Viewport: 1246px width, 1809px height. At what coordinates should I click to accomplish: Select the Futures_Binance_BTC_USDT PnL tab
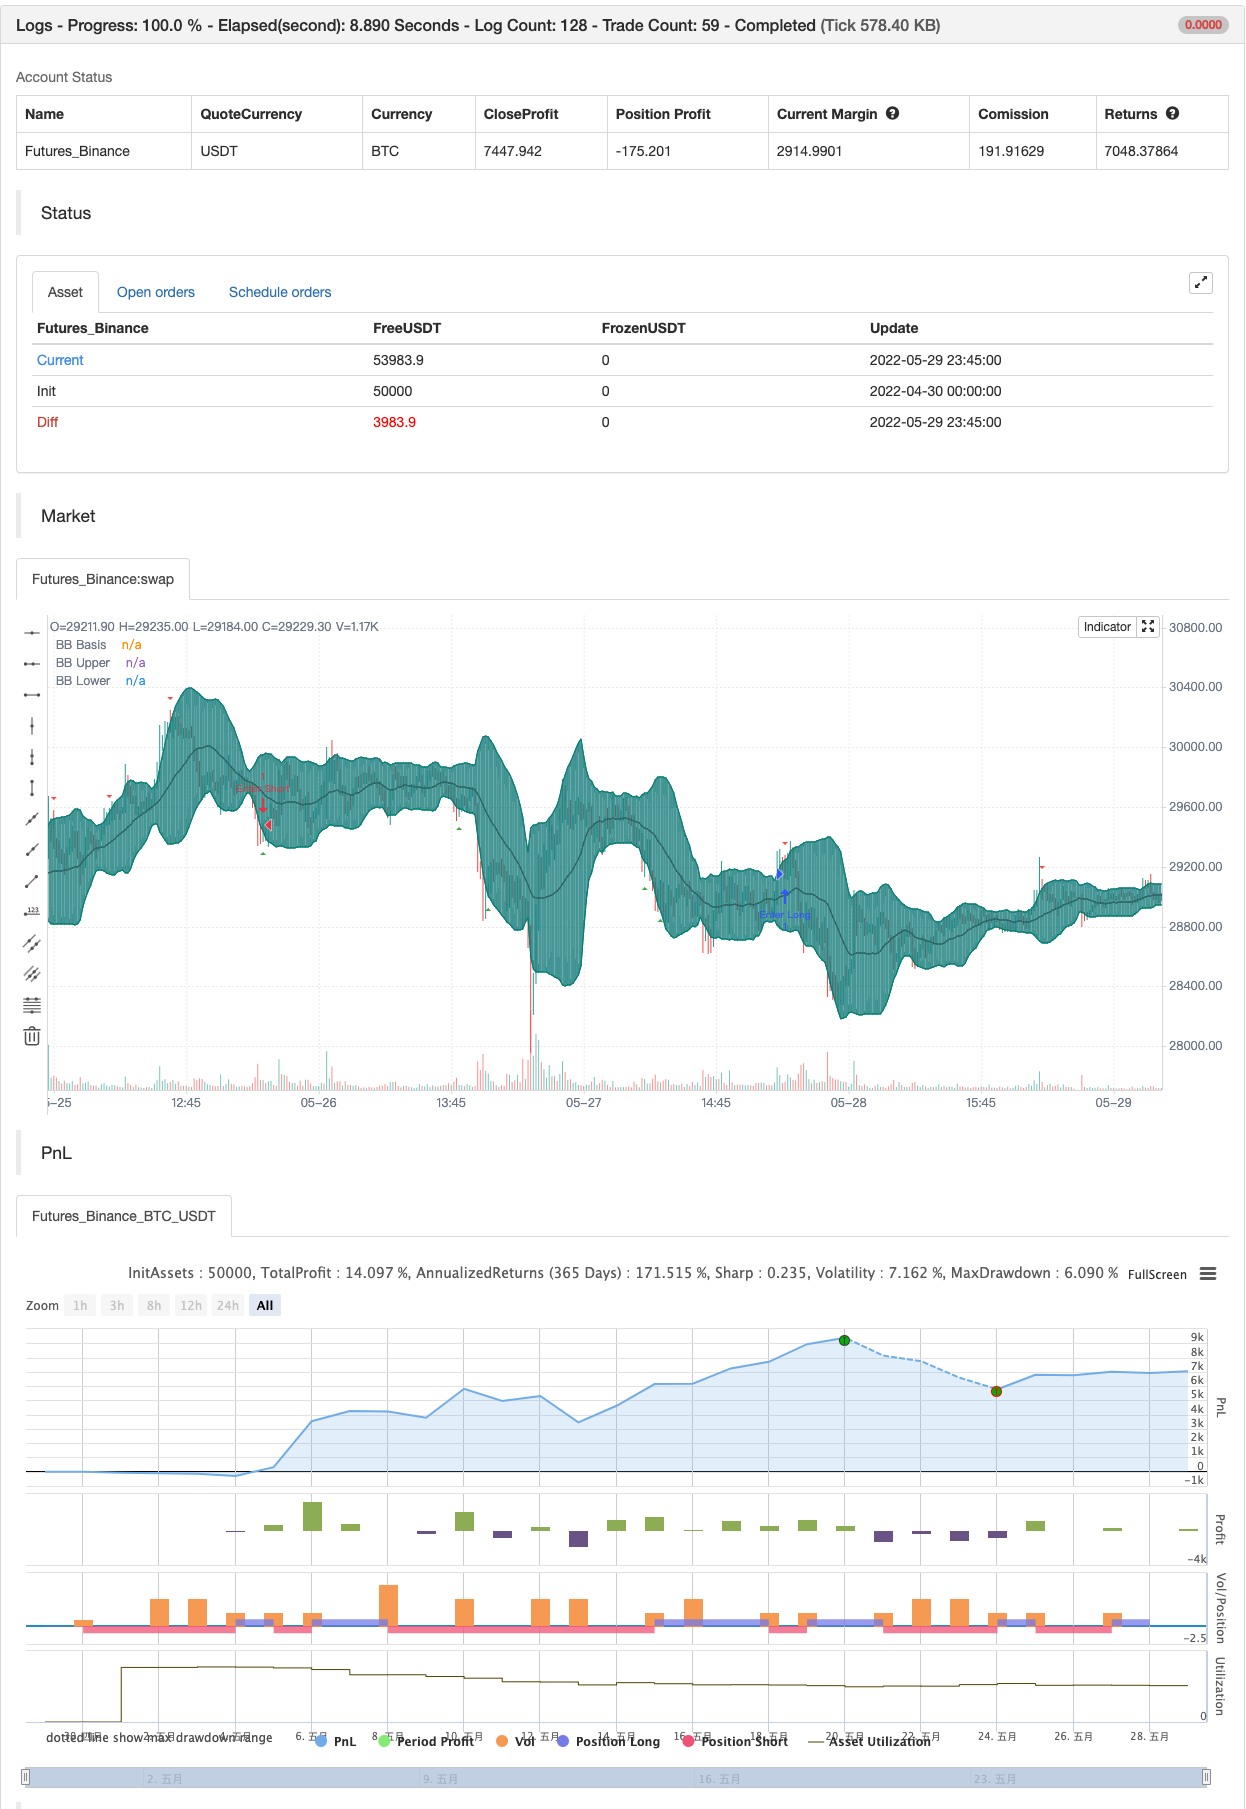[x=124, y=1216]
